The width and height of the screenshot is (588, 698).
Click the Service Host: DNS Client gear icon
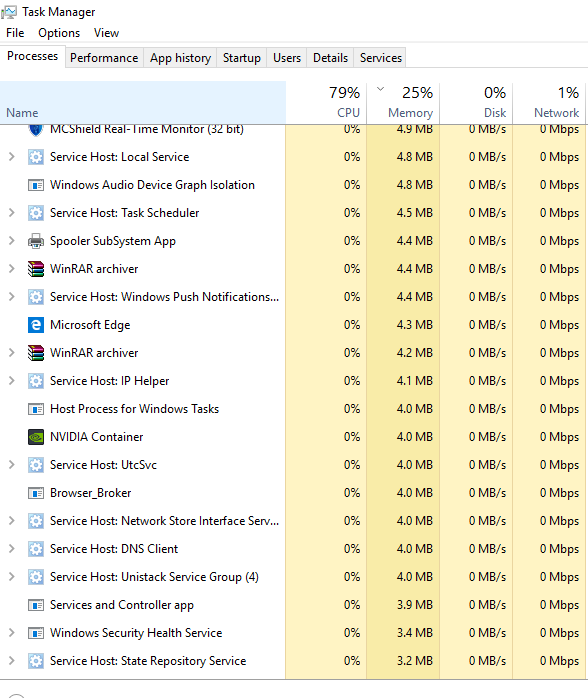click(36, 549)
